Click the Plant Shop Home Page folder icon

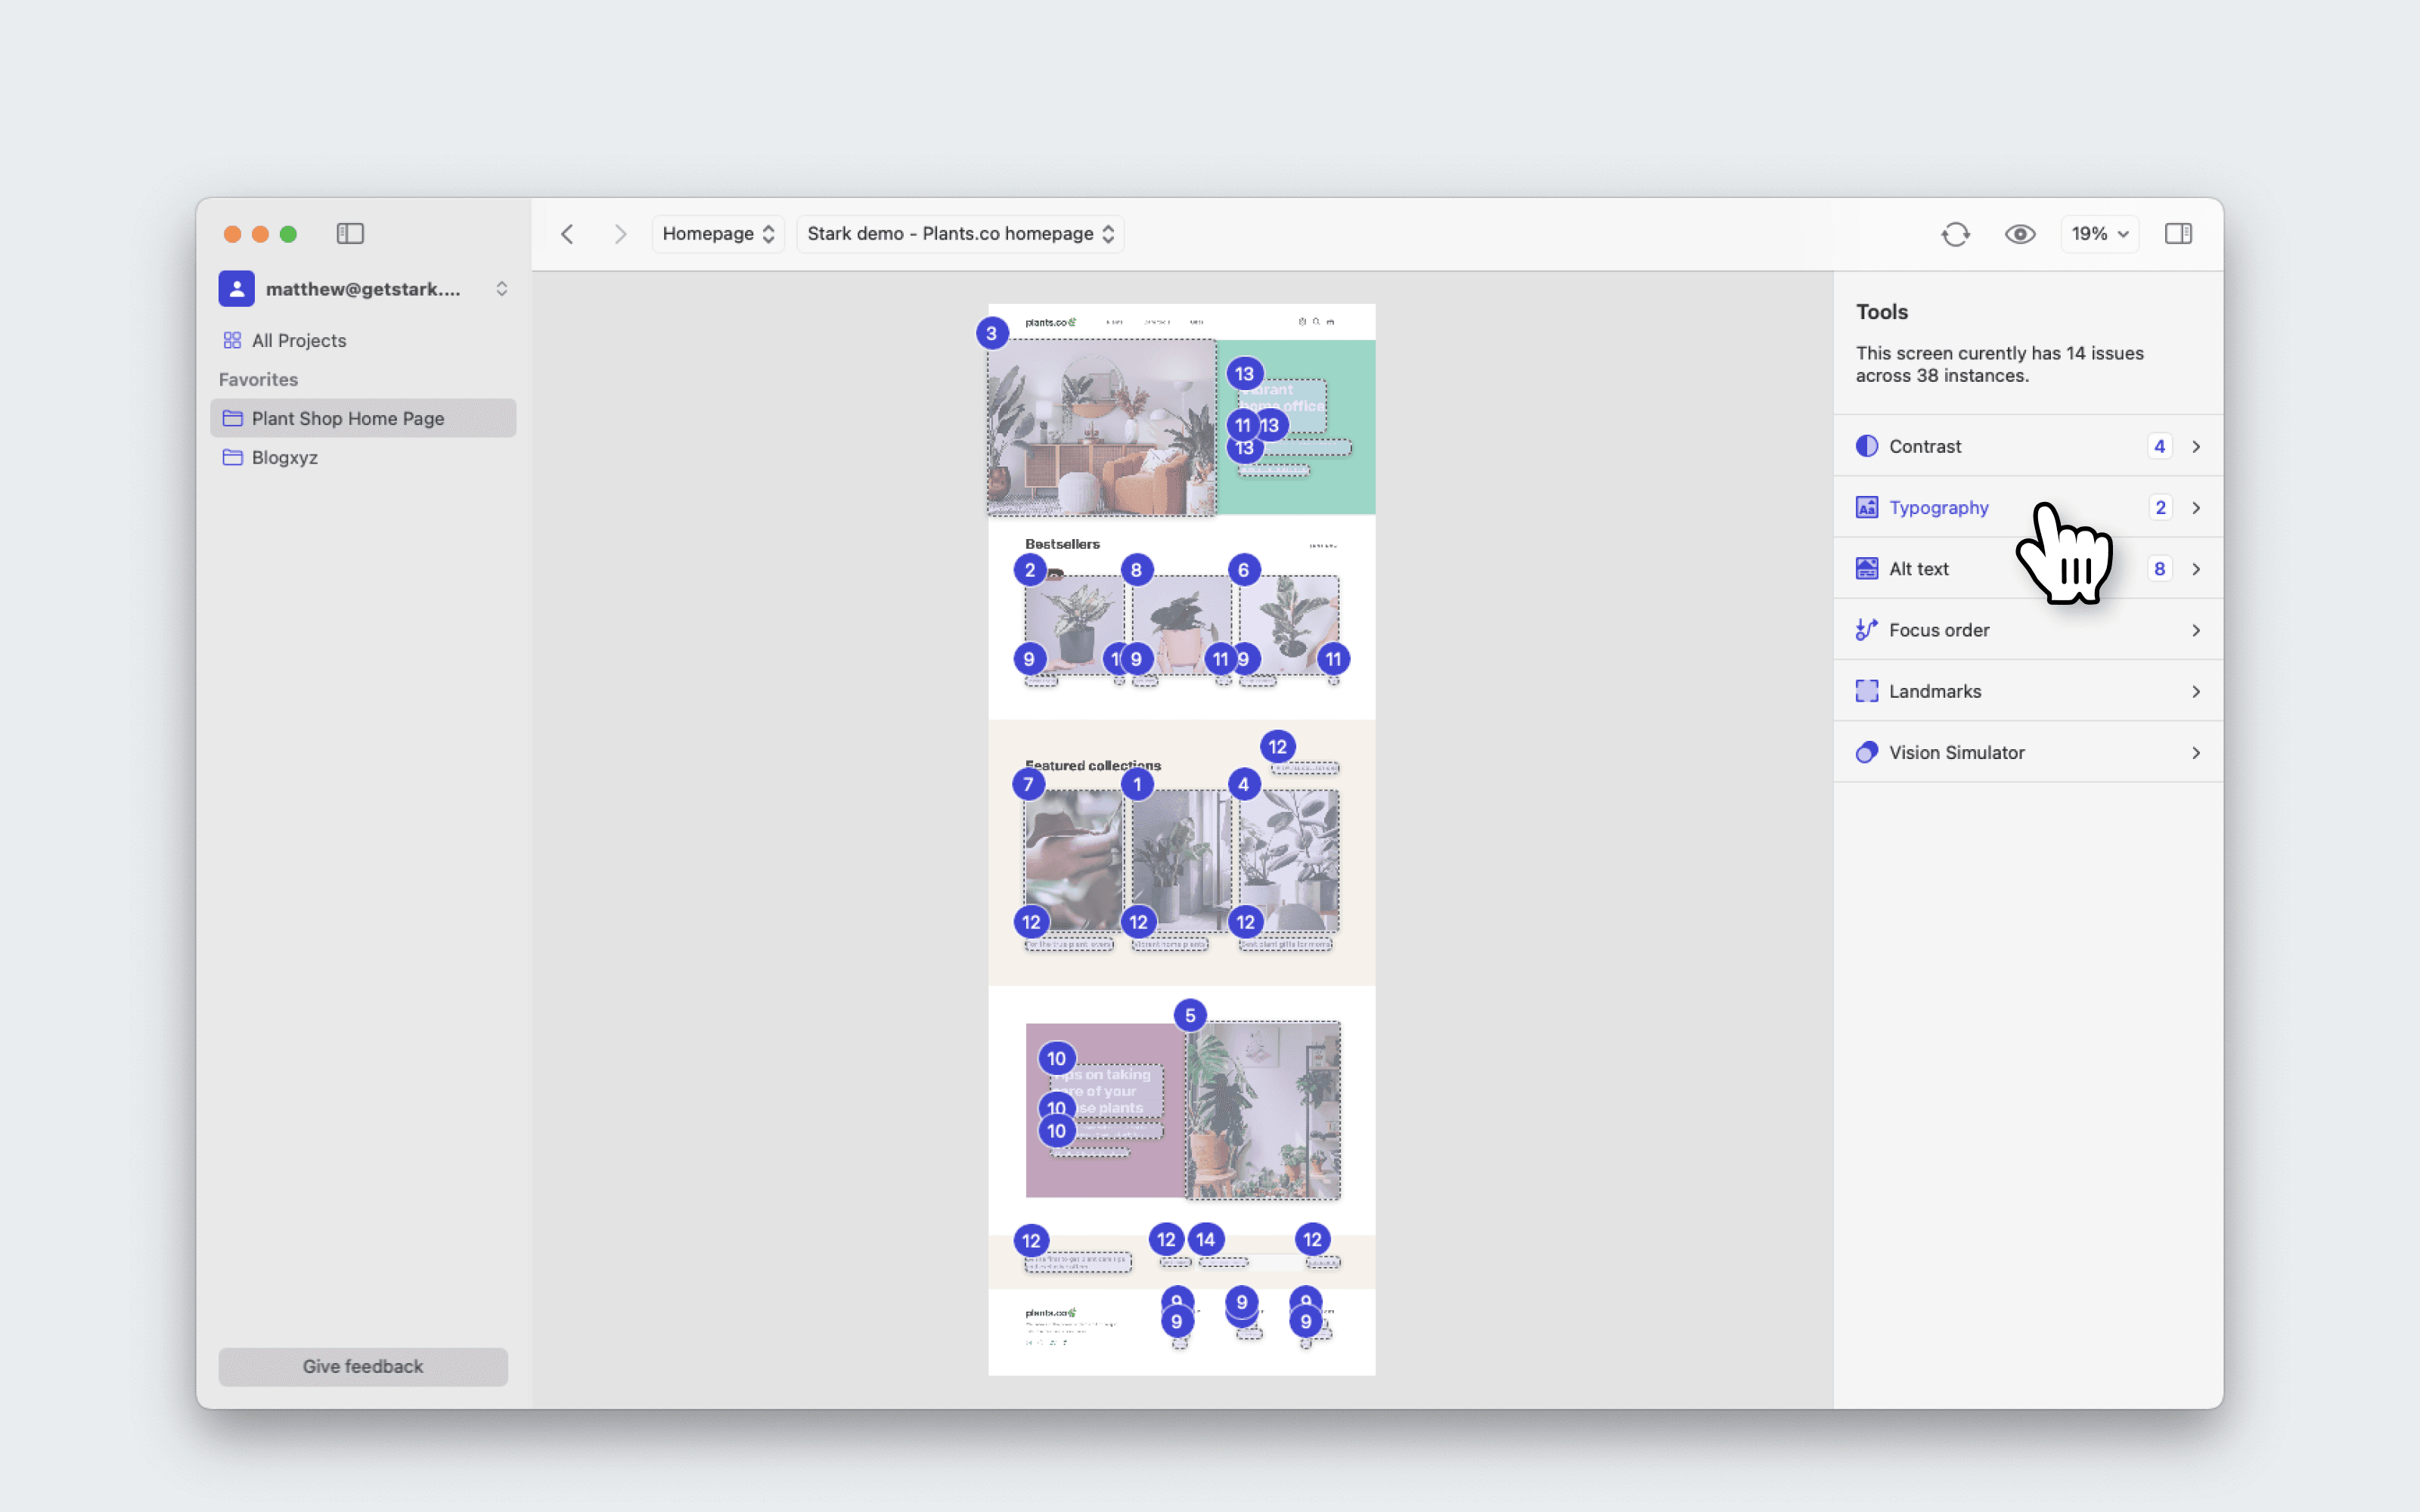[x=232, y=418]
